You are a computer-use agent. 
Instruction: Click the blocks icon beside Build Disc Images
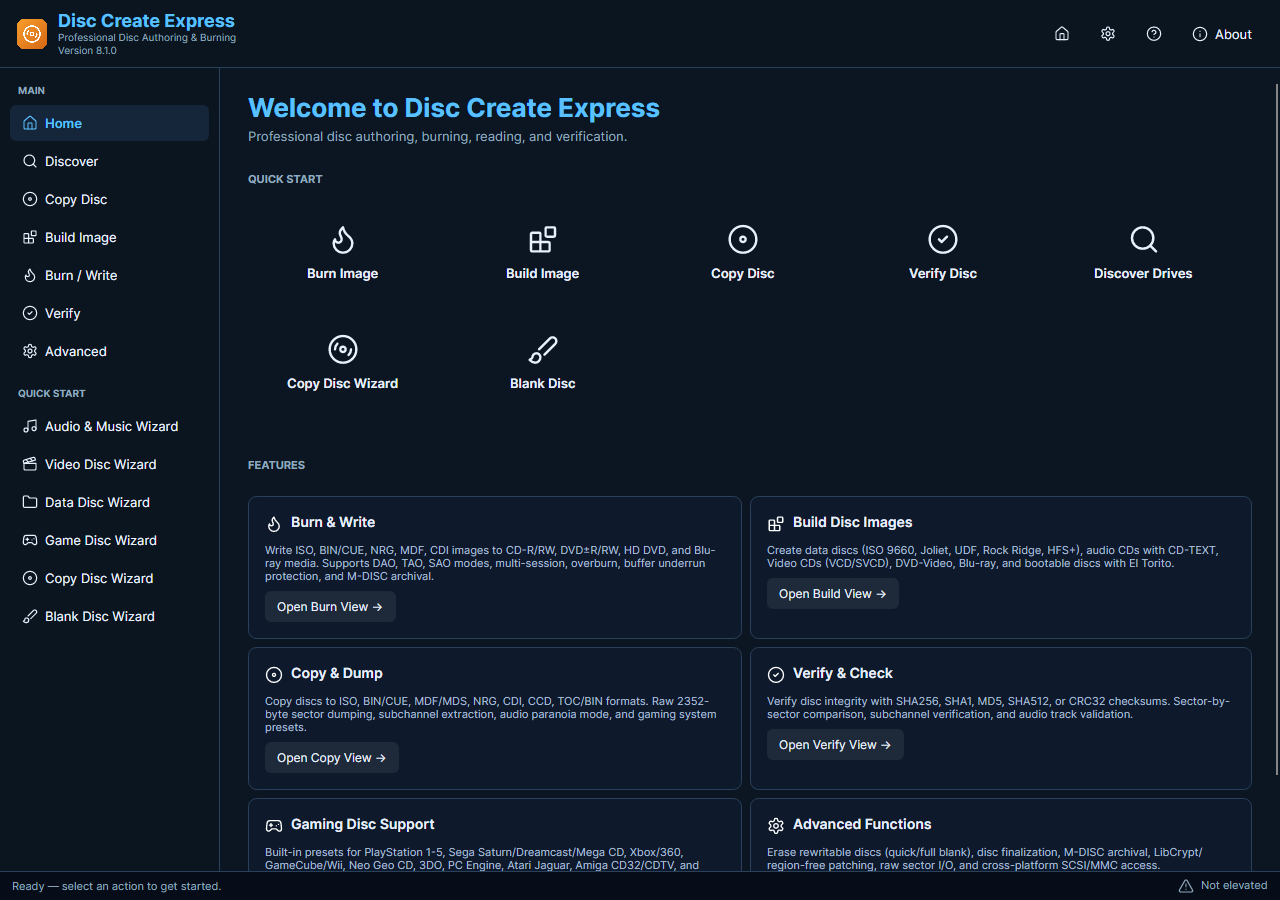tap(776, 523)
